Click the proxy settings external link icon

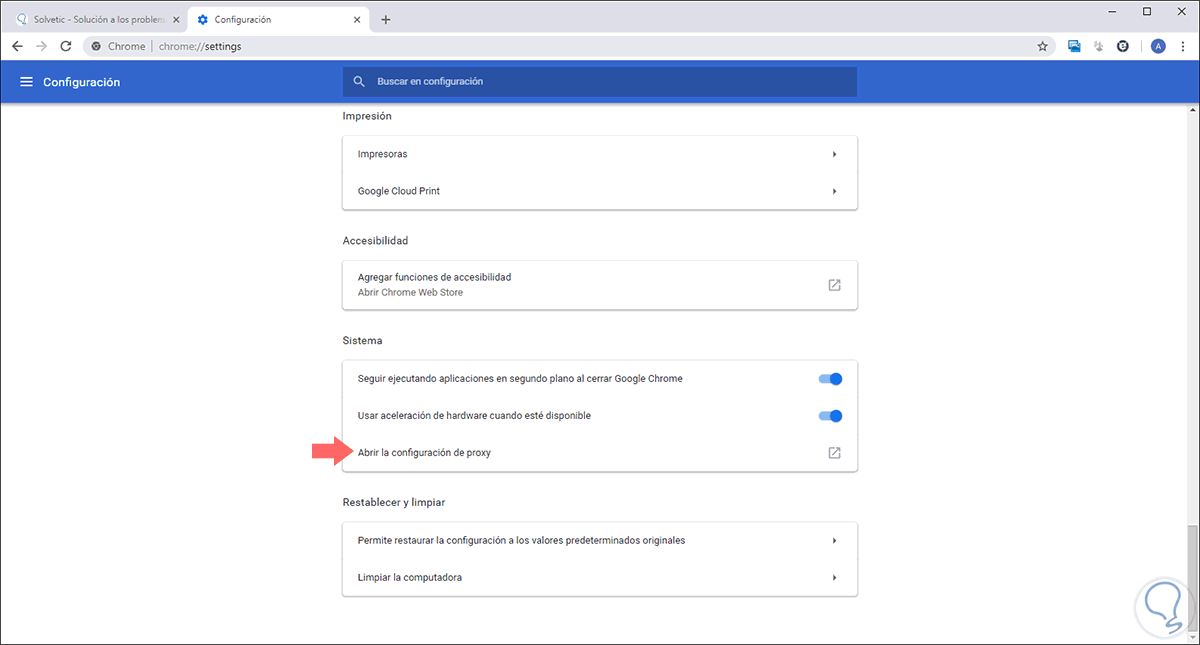pos(834,453)
